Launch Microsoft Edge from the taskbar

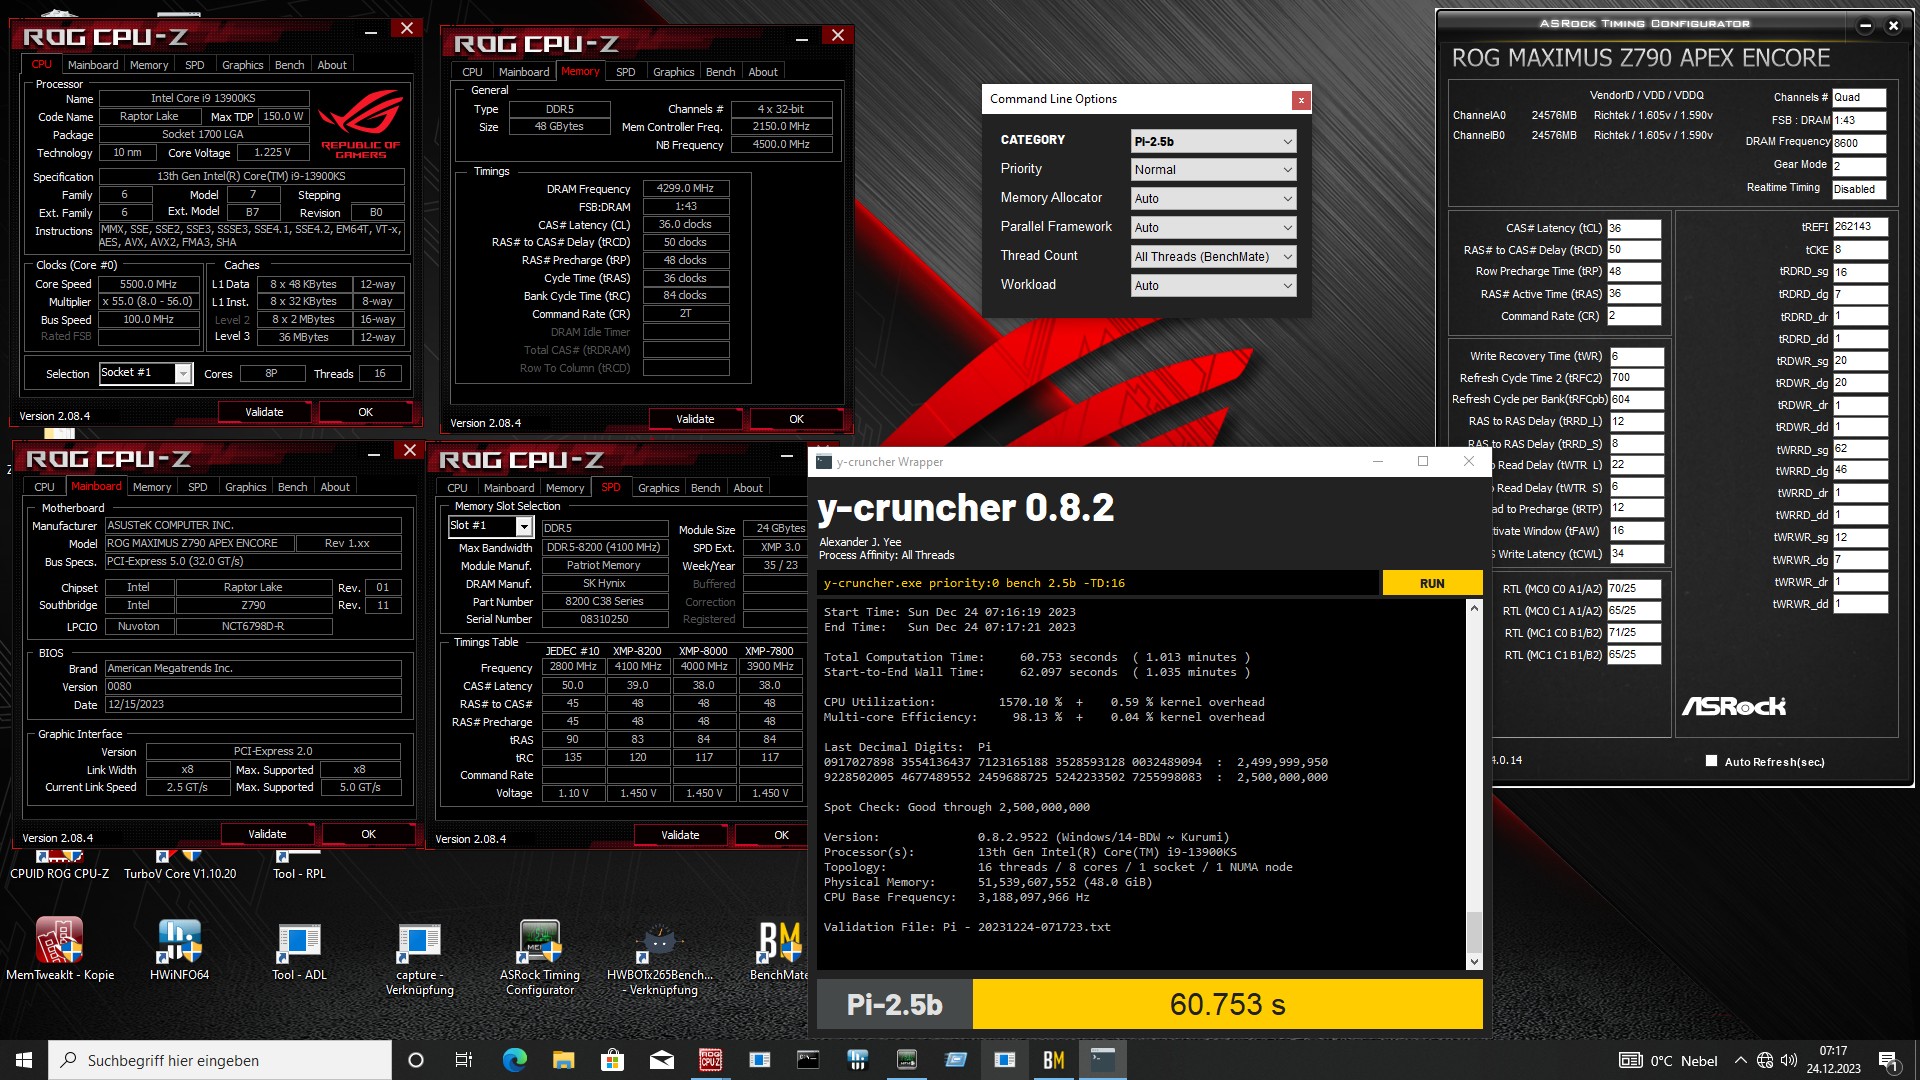[514, 1060]
